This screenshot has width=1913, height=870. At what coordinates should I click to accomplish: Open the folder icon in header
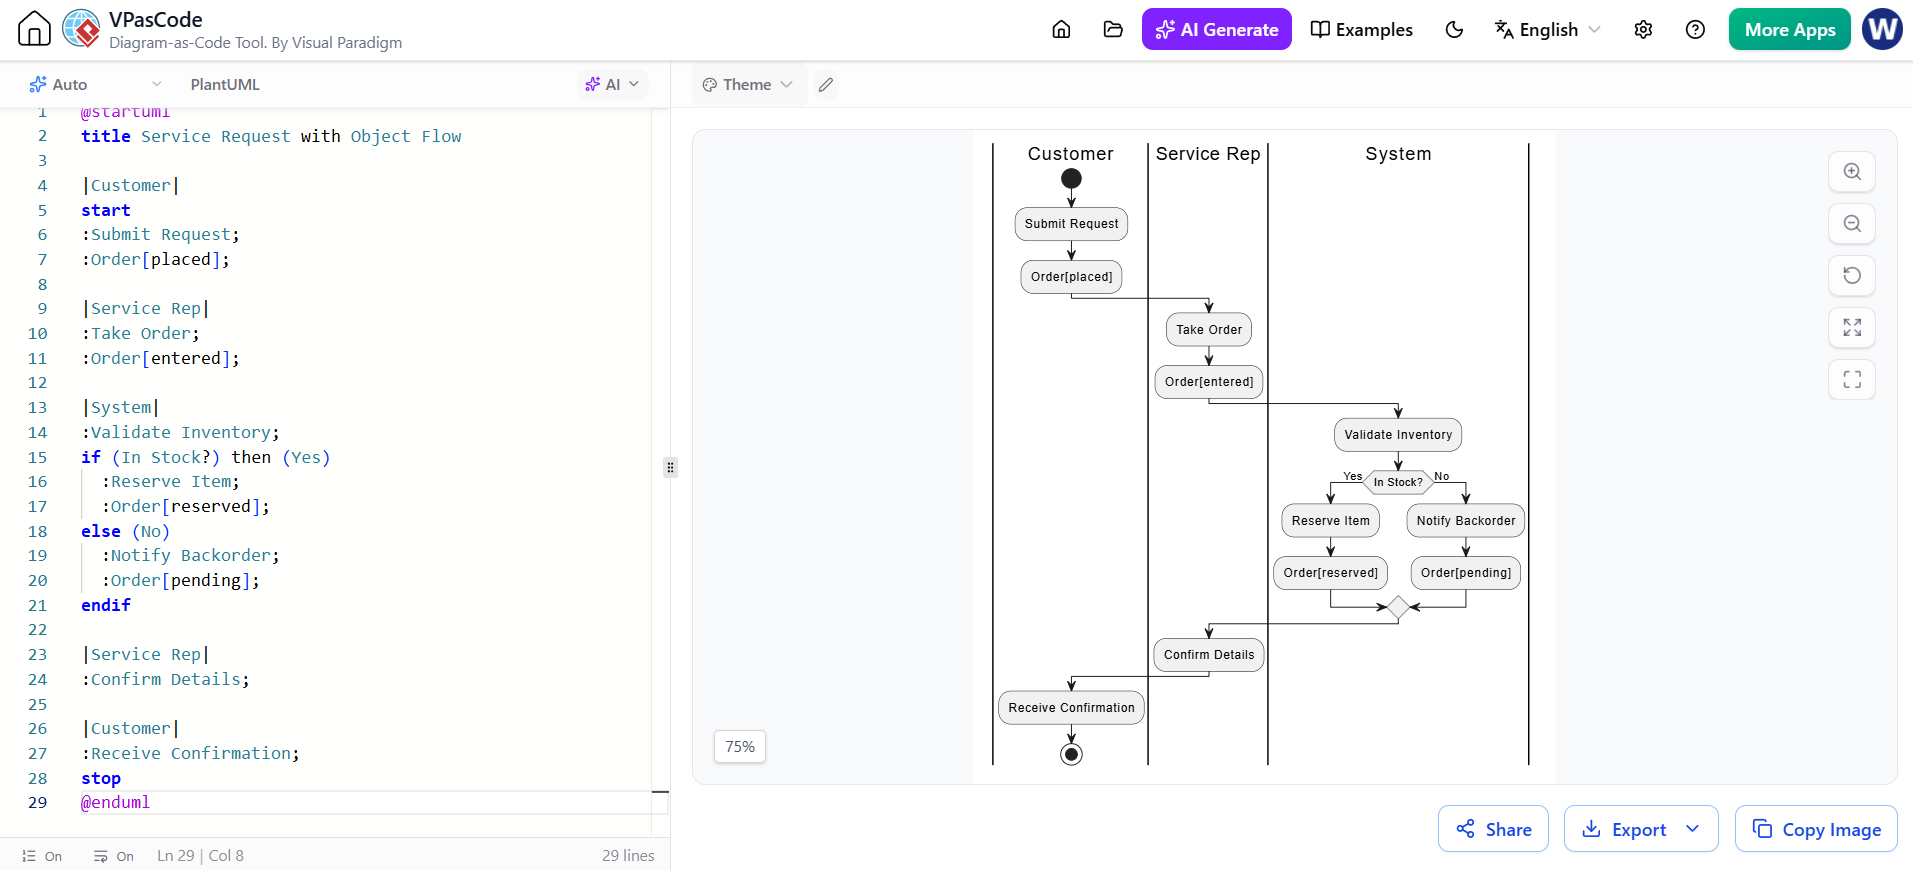pos(1113,29)
